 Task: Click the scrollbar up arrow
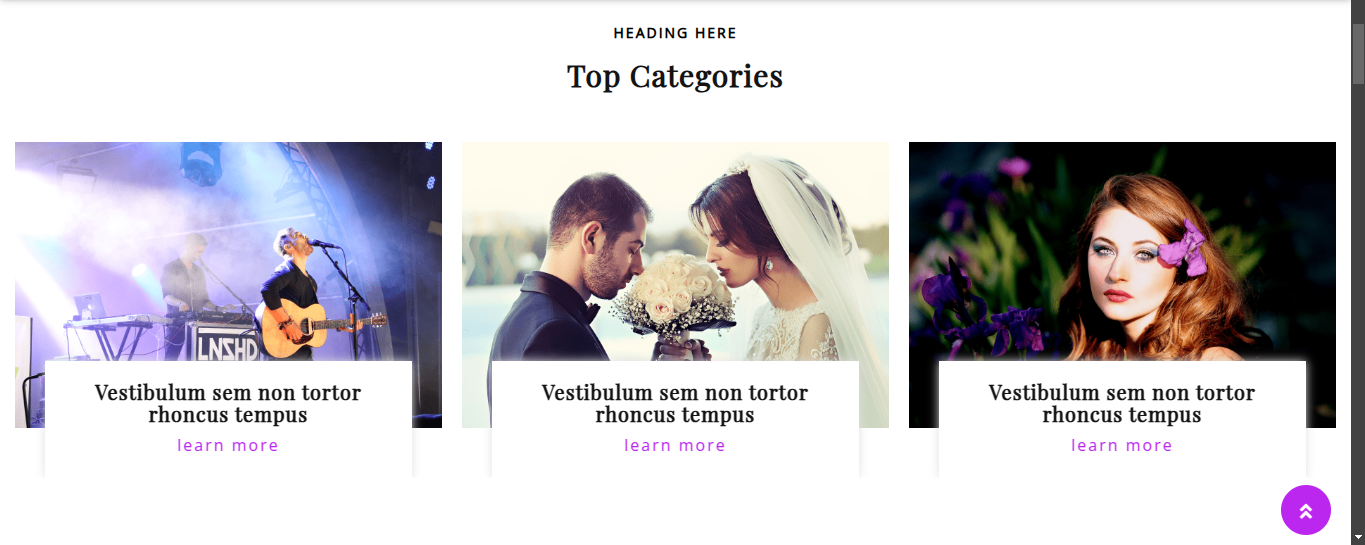1358,8
